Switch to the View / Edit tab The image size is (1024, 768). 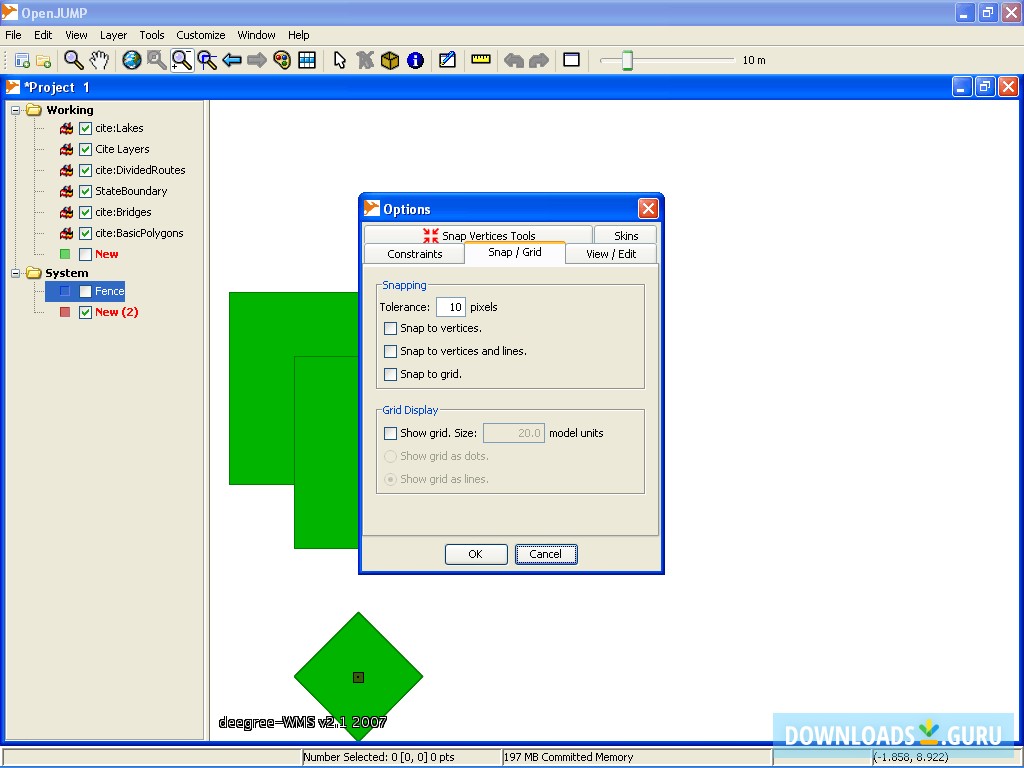click(x=611, y=254)
